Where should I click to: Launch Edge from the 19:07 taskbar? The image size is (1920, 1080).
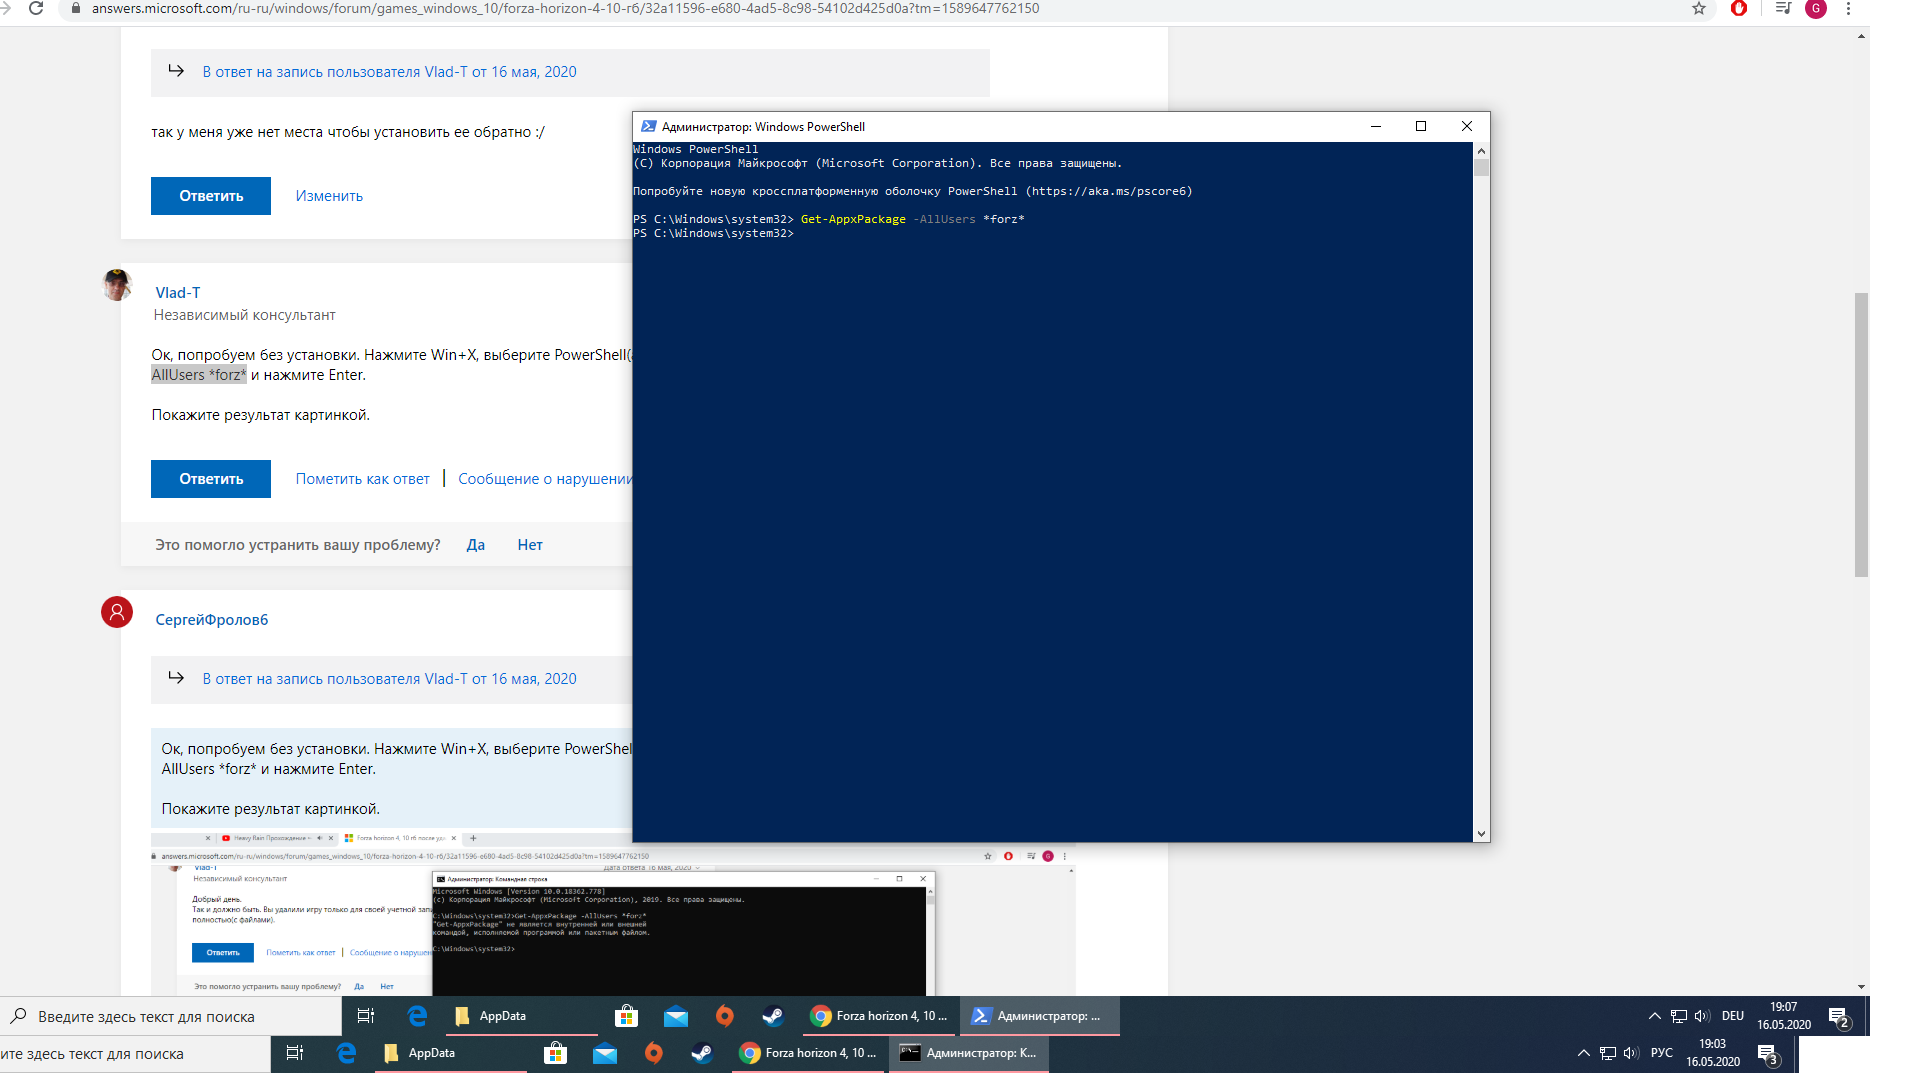click(417, 1016)
